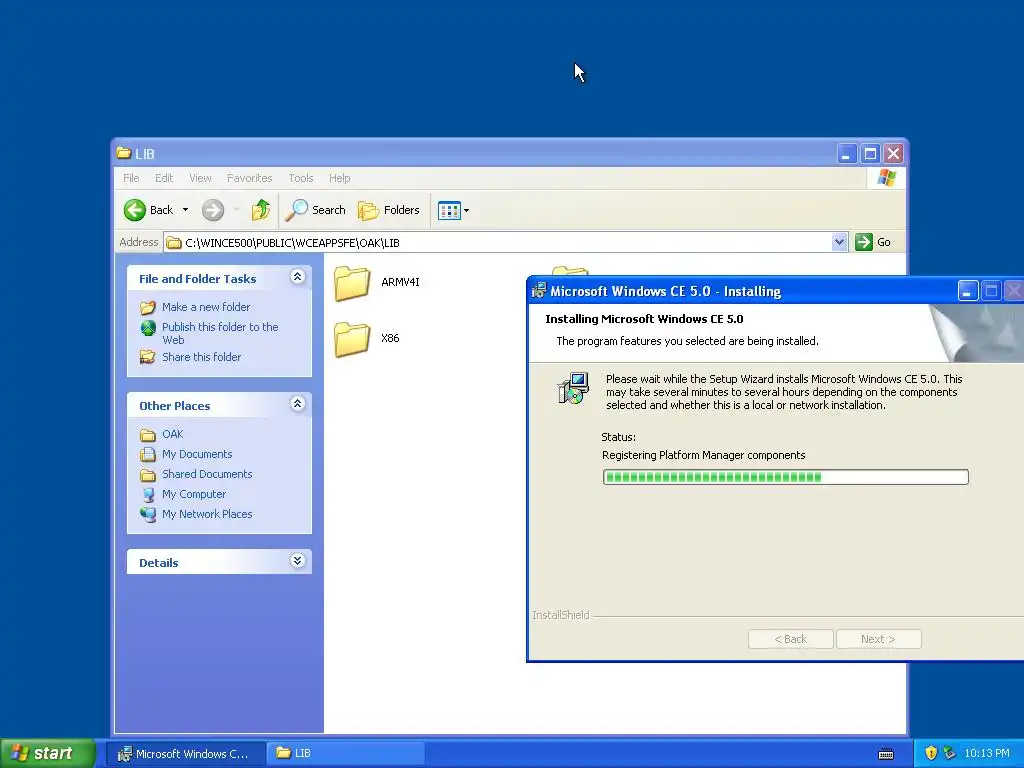Toggle the Folders pane view
The height and width of the screenshot is (768, 1024).
point(389,210)
